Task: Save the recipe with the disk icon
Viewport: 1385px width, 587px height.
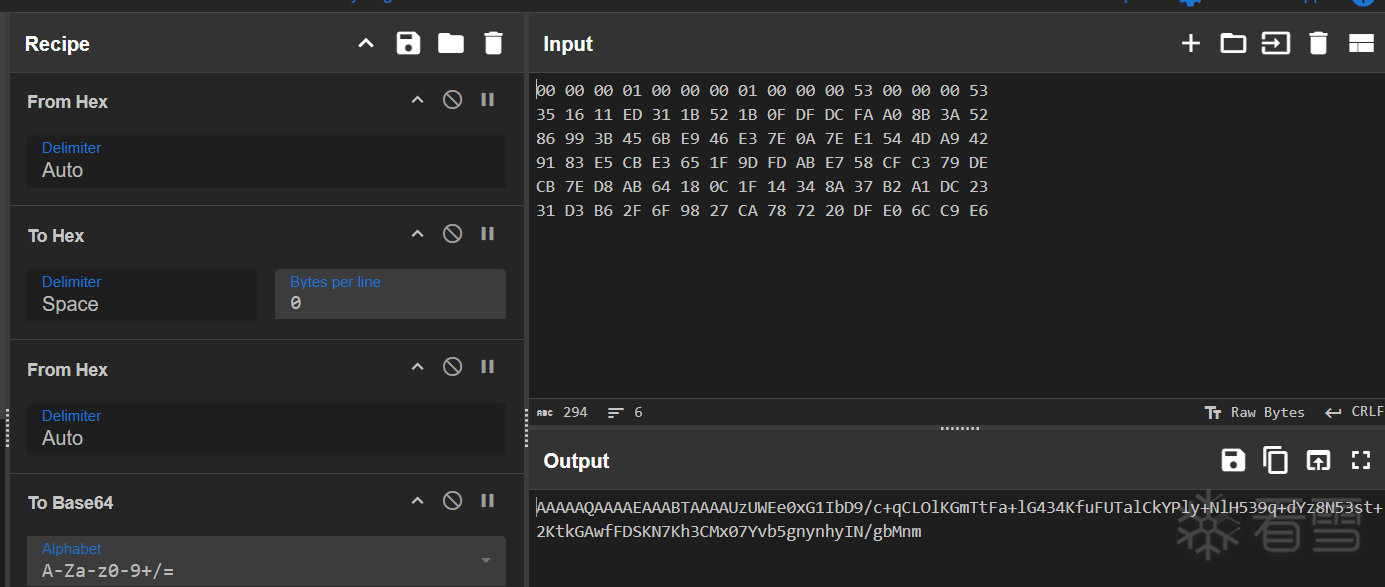Action: [x=408, y=43]
